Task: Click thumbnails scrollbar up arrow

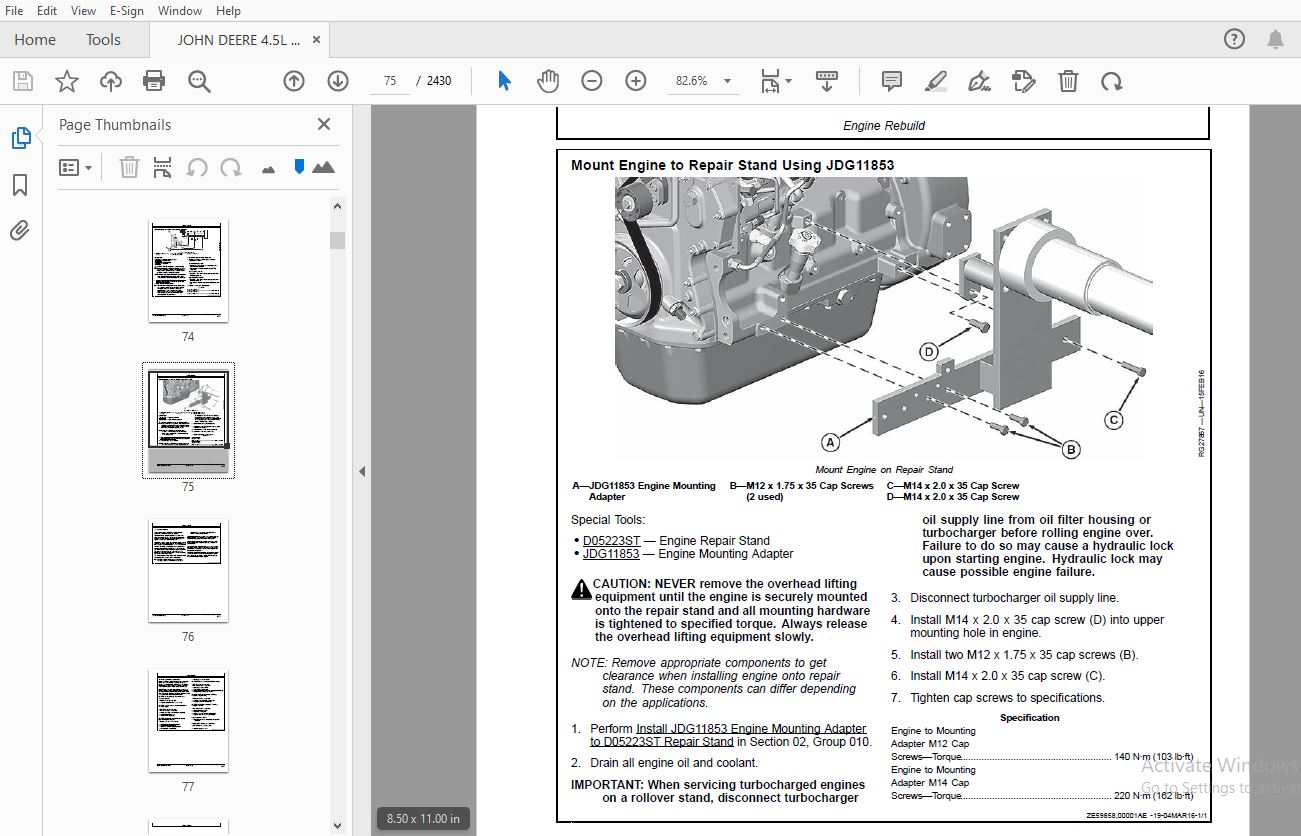Action: (x=337, y=207)
